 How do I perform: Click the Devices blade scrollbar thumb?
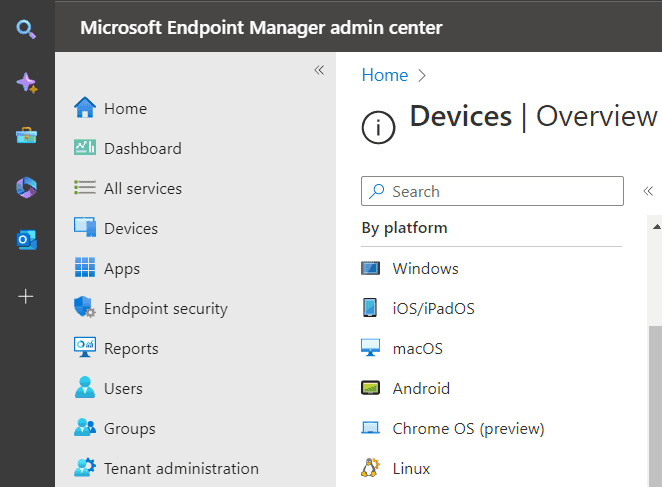(x=655, y=406)
